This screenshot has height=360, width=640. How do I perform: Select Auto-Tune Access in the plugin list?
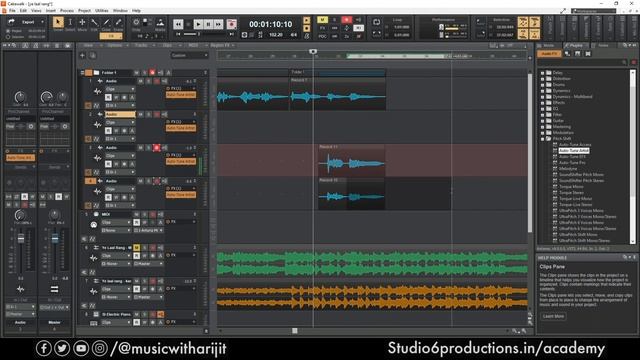click(x=575, y=144)
